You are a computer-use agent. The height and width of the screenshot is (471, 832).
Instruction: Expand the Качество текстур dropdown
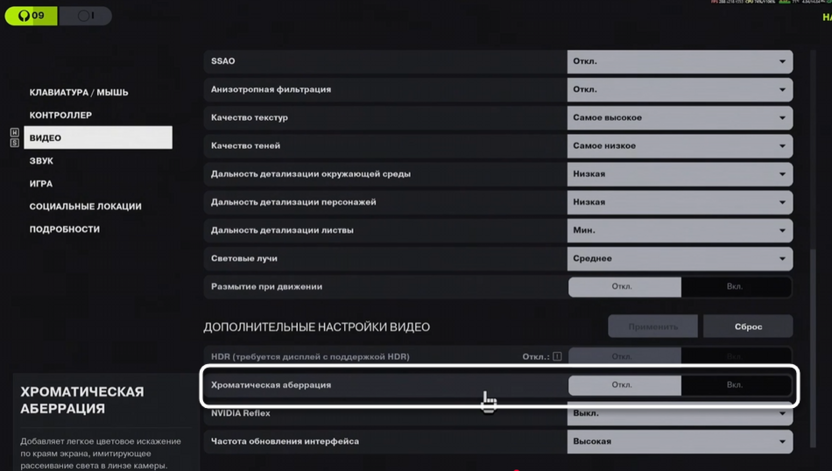[680, 118]
